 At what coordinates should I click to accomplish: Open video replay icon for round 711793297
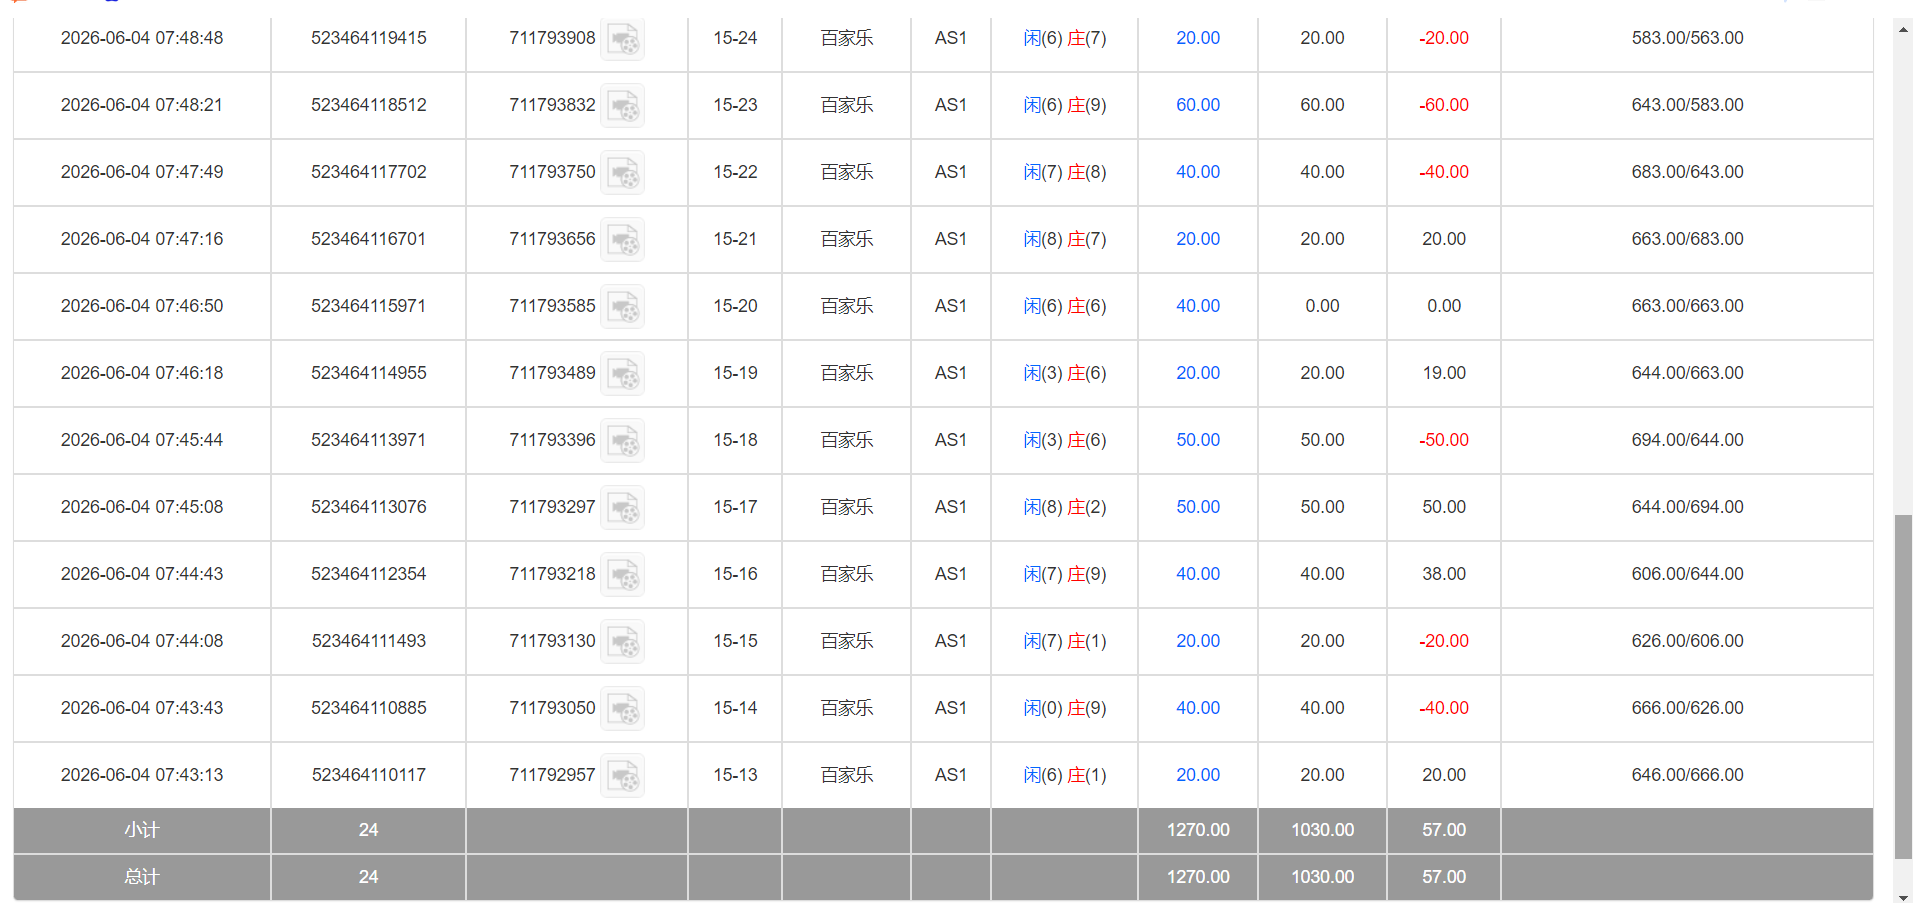[x=622, y=508]
